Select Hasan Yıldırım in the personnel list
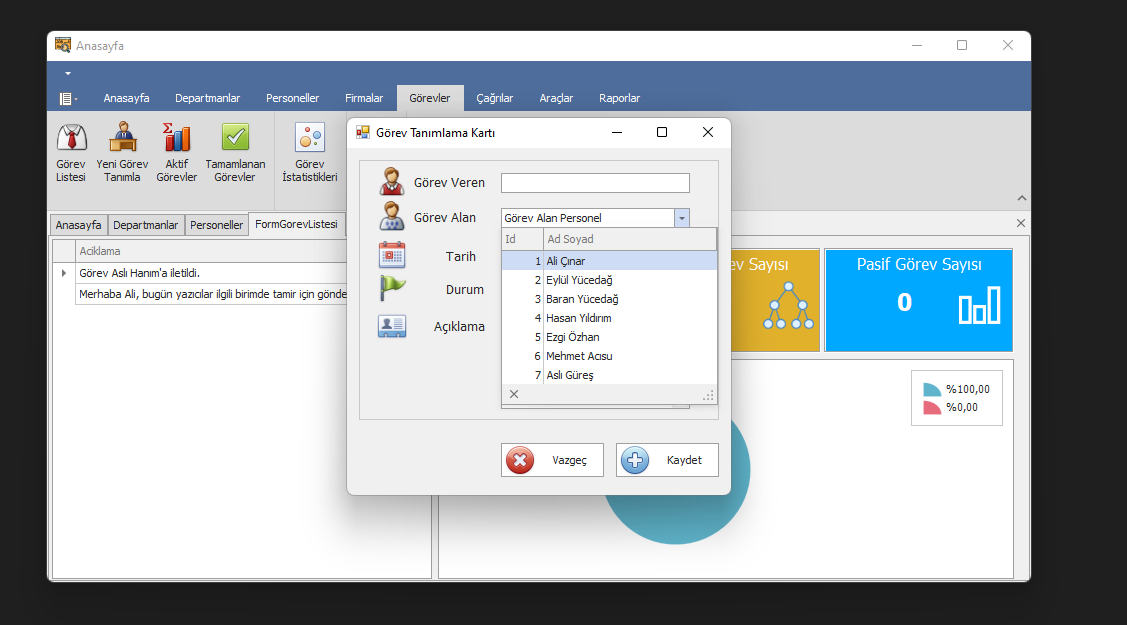This screenshot has height=625, width=1127. point(609,318)
